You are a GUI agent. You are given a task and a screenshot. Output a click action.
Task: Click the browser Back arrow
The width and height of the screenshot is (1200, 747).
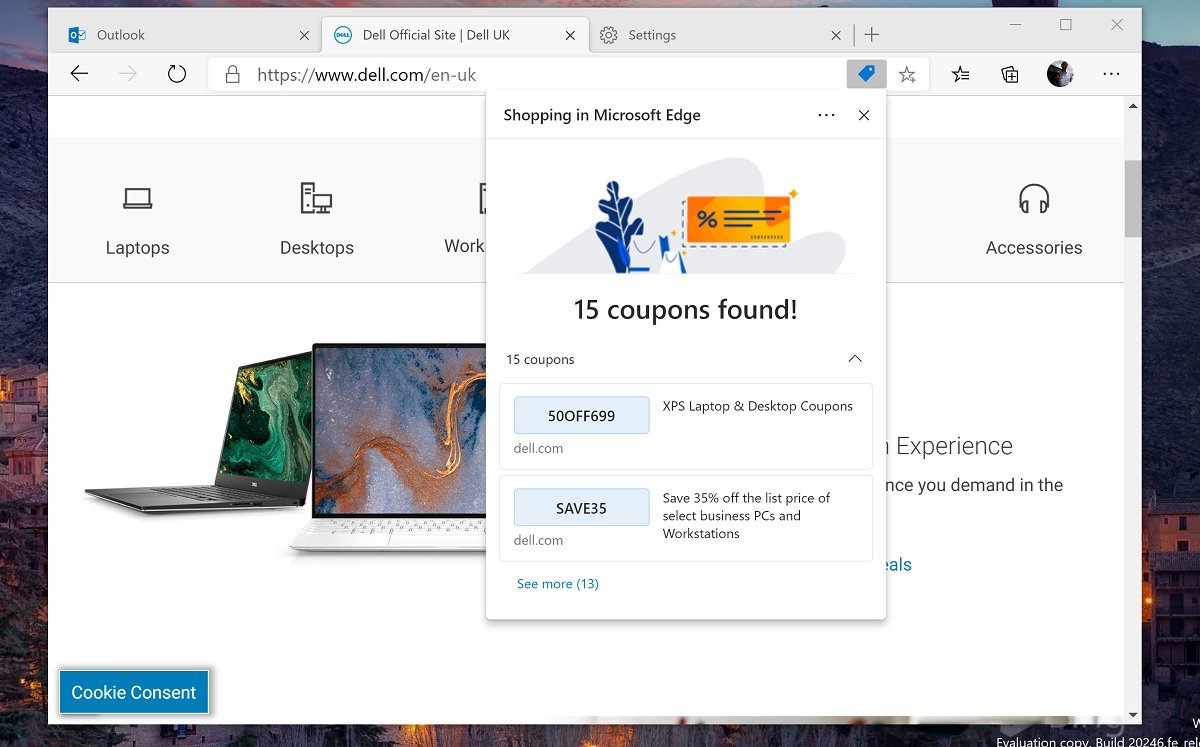pyautogui.click(x=79, y=74)
